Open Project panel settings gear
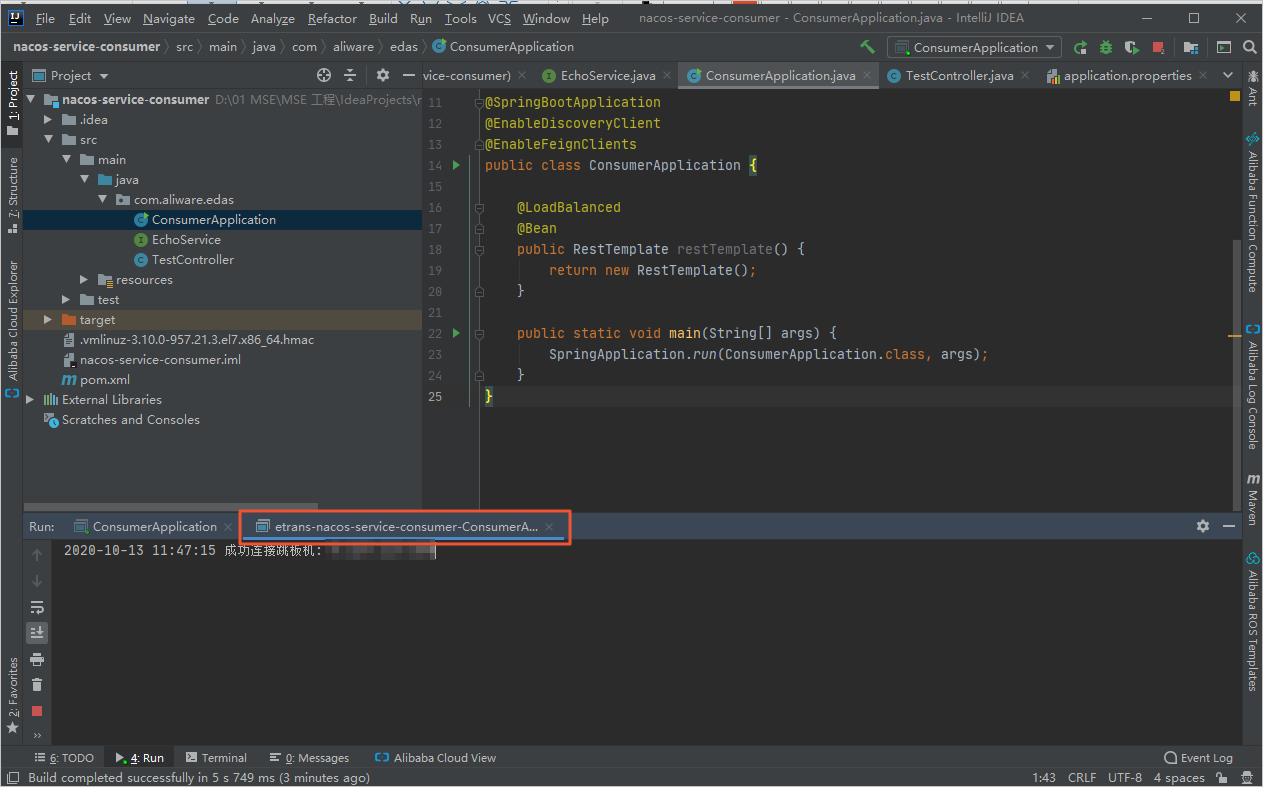This screenshot has width=1263, height=787. (x=382, y=75)
